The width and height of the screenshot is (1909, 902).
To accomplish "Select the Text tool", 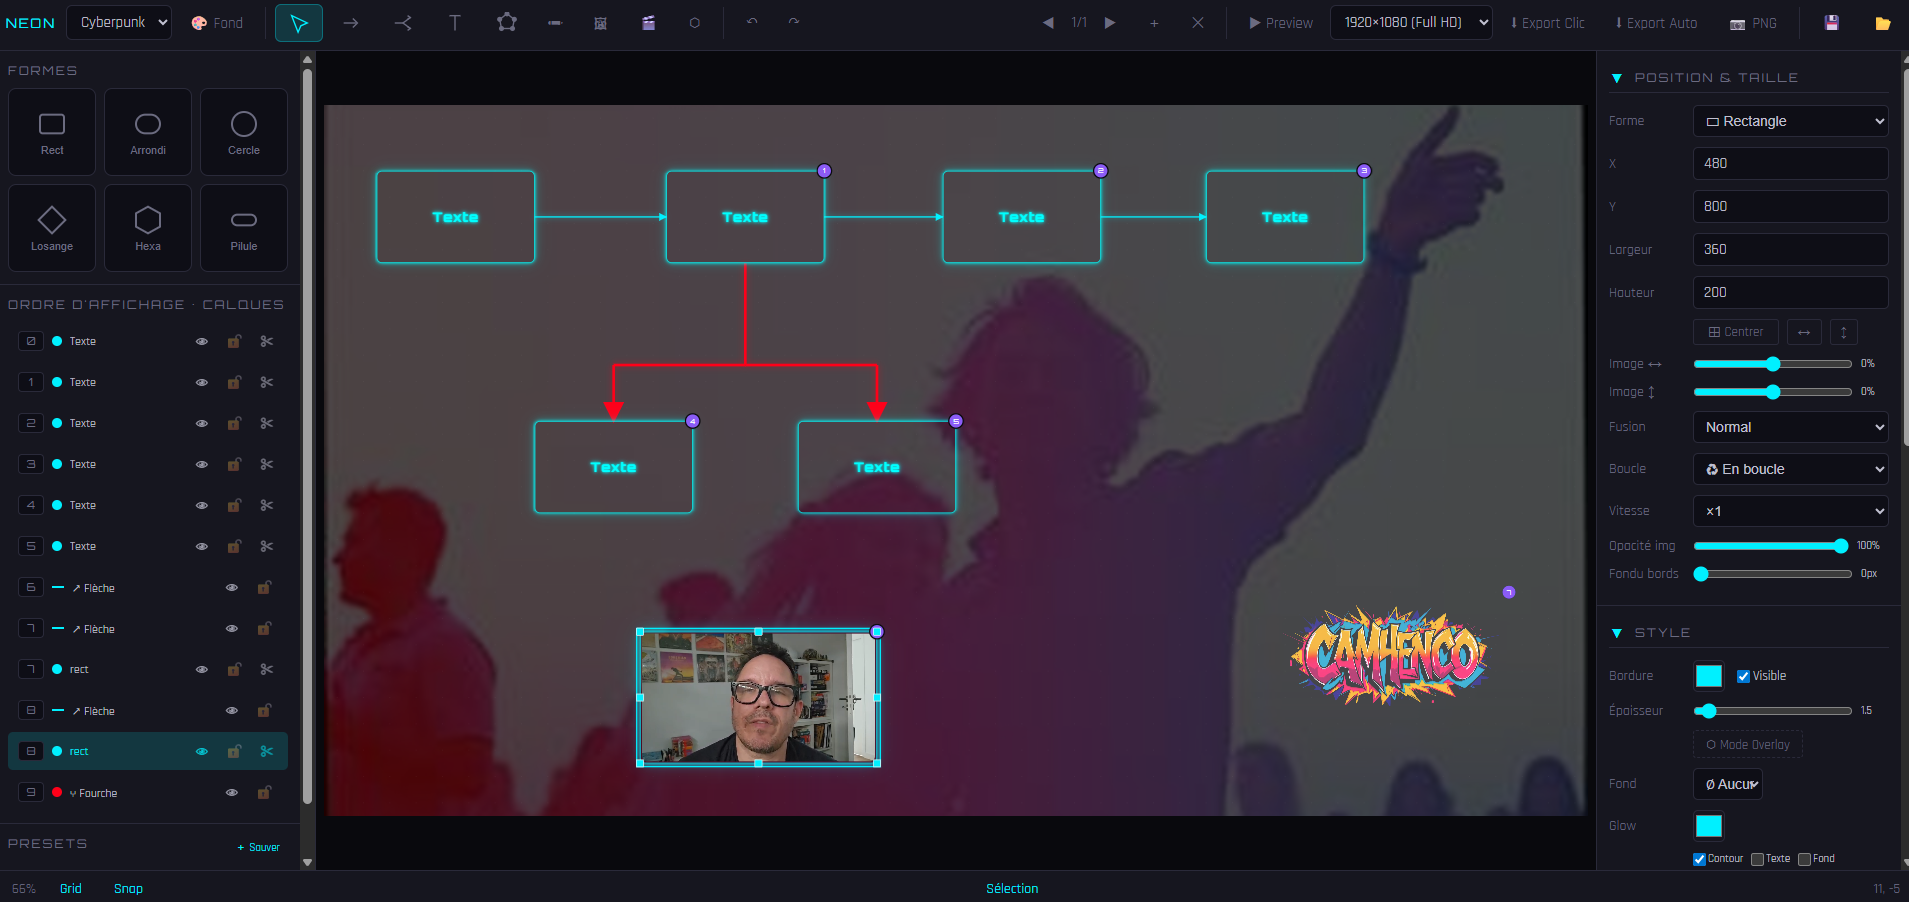I will tap(455, 22).
